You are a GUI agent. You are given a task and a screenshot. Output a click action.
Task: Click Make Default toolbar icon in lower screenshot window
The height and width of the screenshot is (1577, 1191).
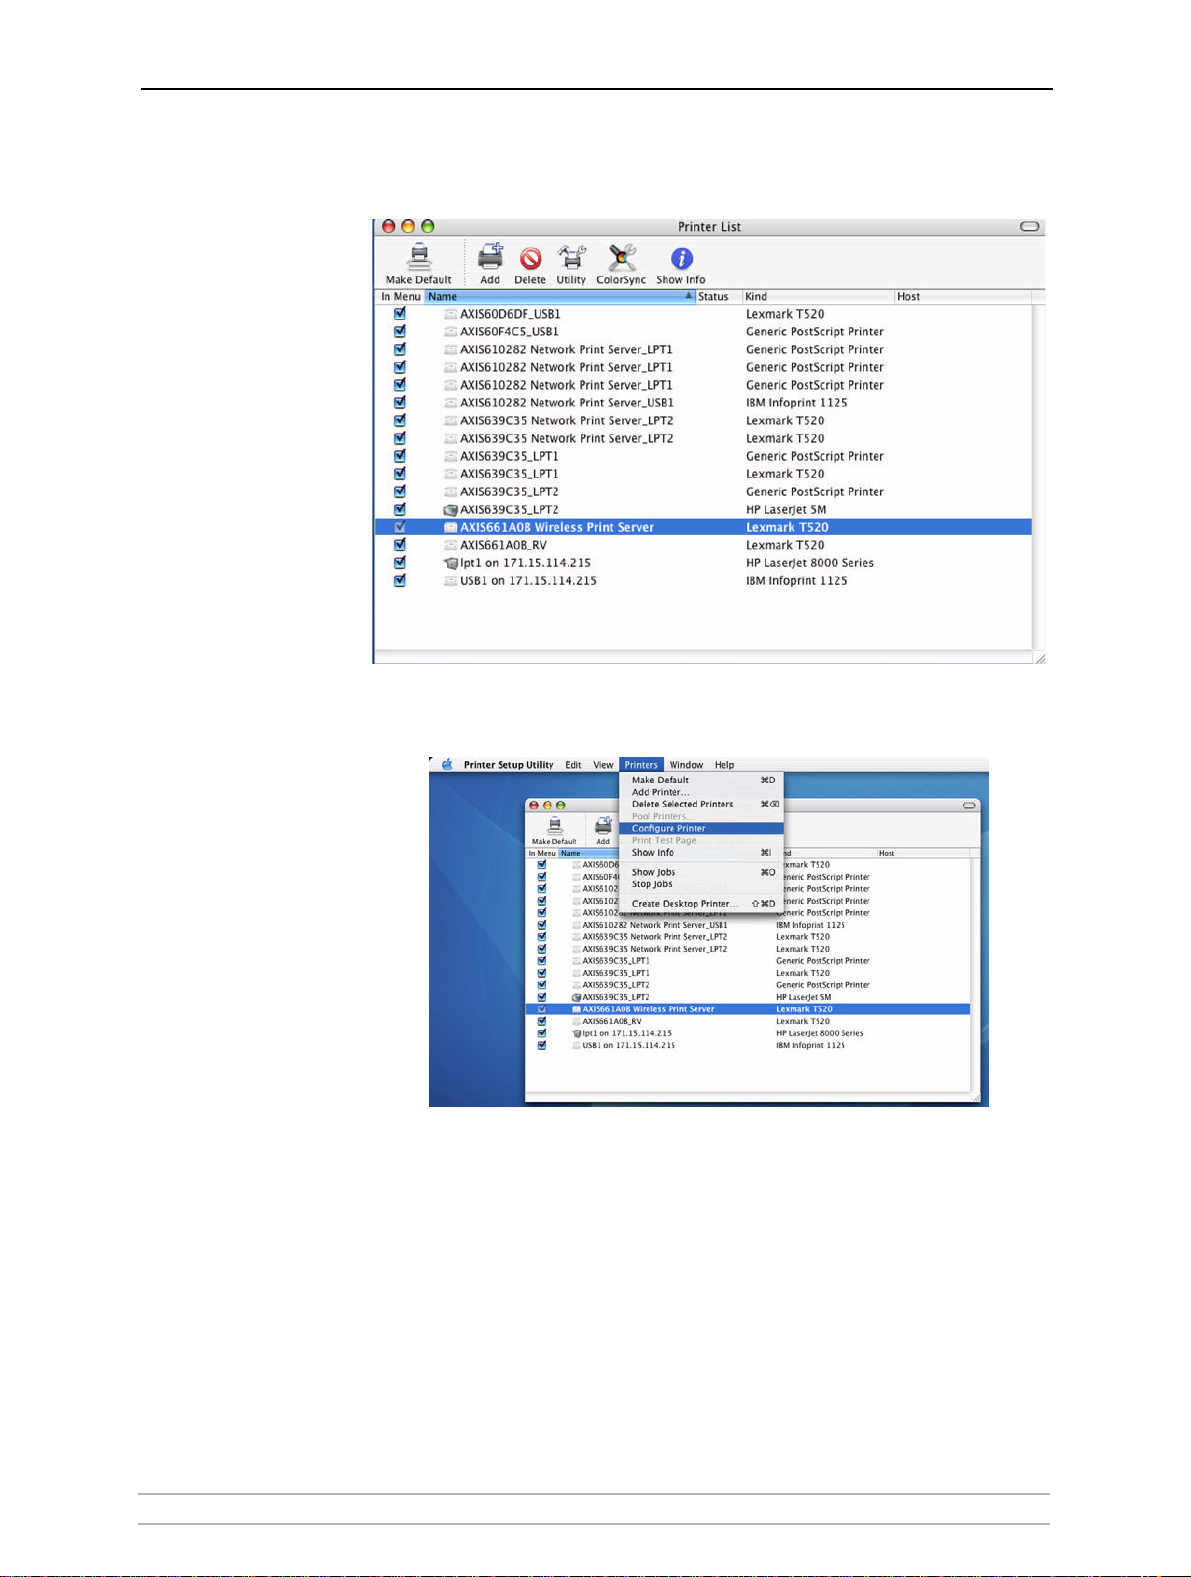click(x=554, y=826)
